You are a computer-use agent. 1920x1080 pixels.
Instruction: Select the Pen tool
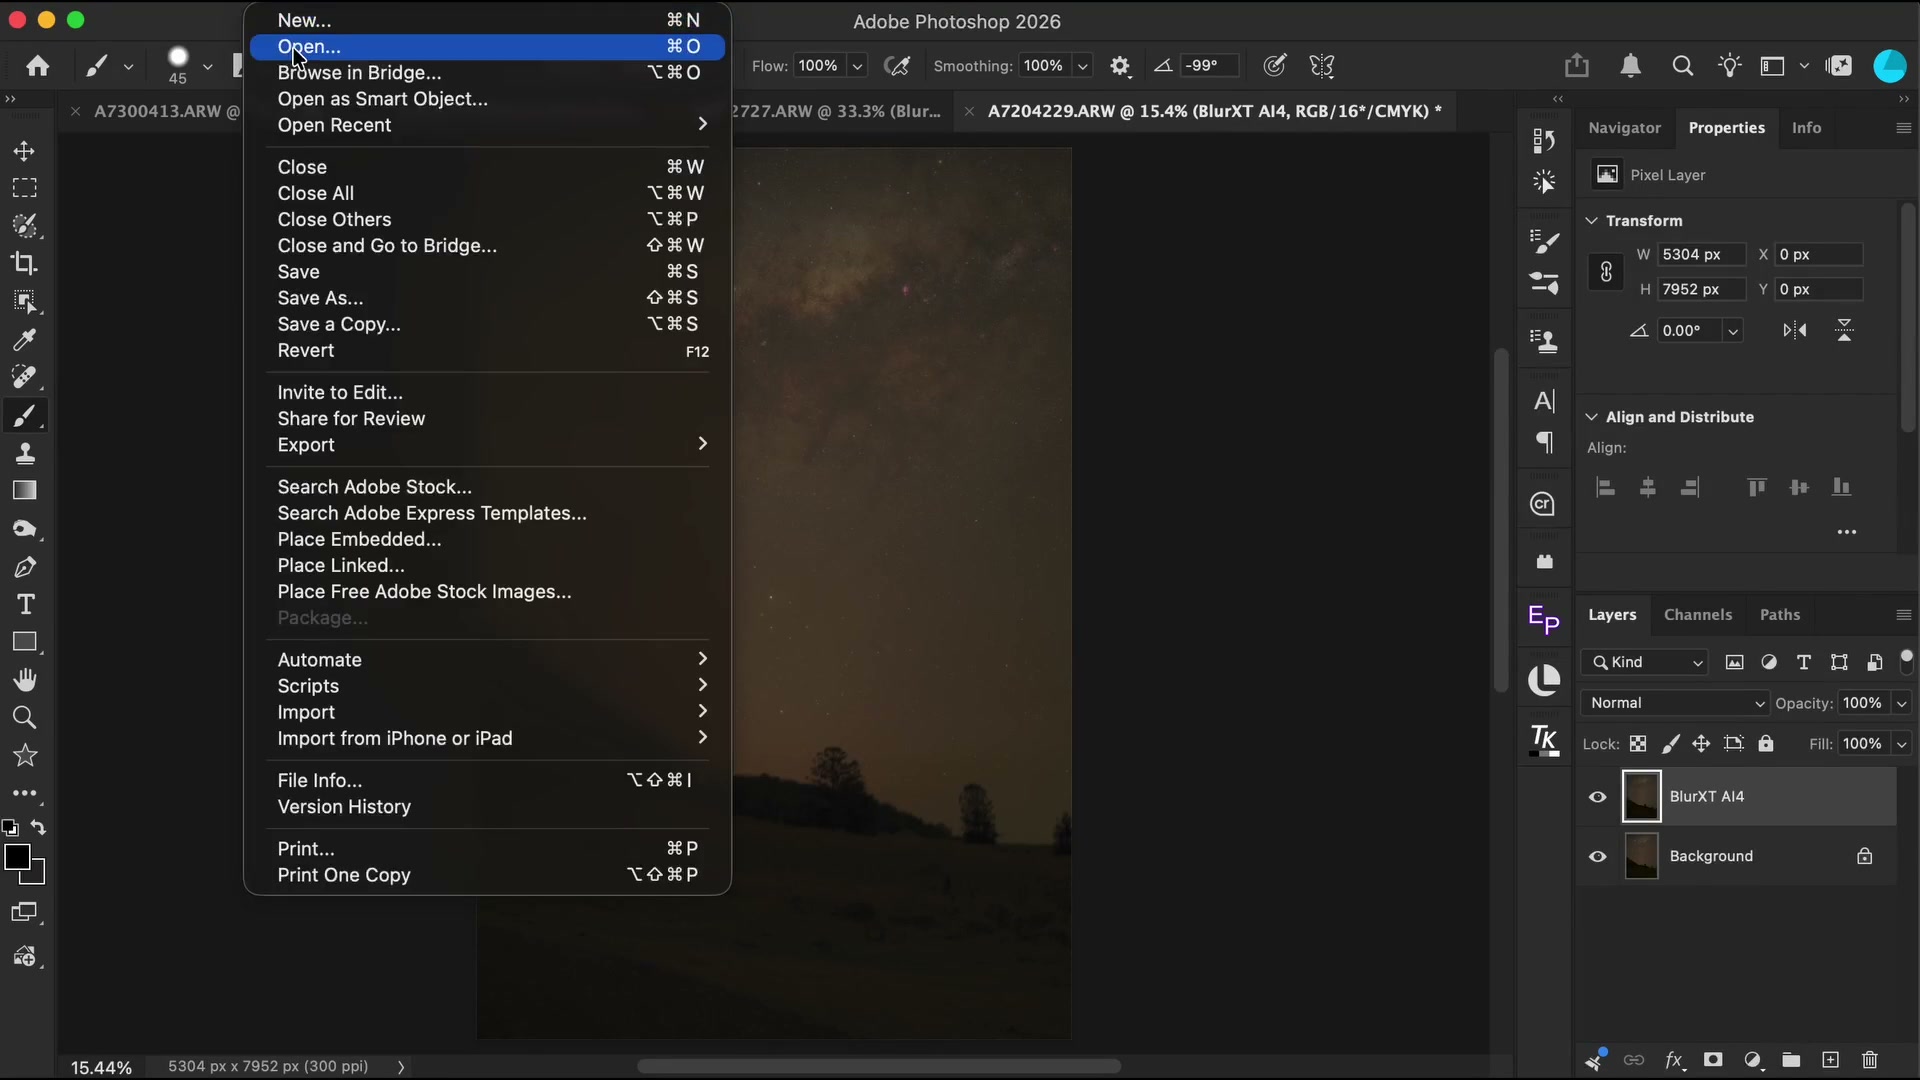coord(25,567)
